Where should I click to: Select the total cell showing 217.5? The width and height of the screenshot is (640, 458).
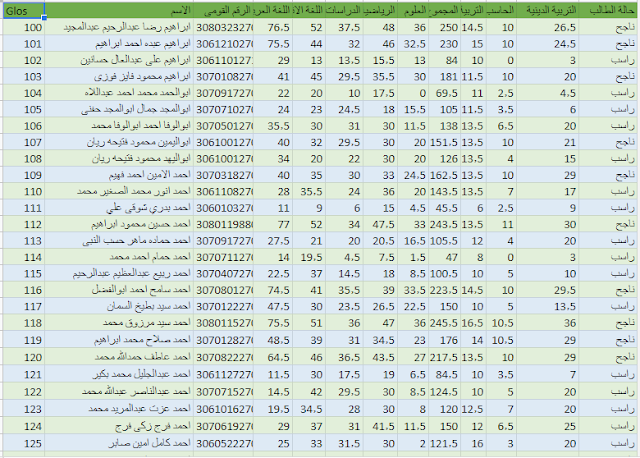coord(444,357)
